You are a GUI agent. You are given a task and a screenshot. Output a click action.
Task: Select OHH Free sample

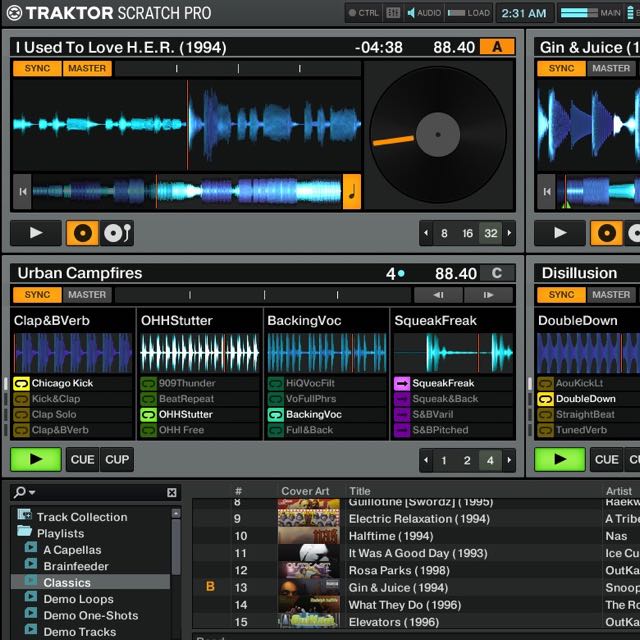pos(200,430)
